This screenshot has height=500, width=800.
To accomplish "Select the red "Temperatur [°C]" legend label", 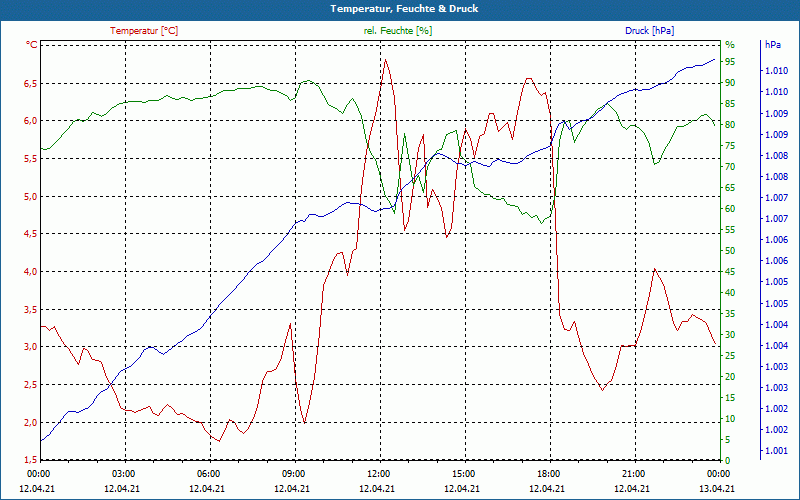I will click(144, 31).
